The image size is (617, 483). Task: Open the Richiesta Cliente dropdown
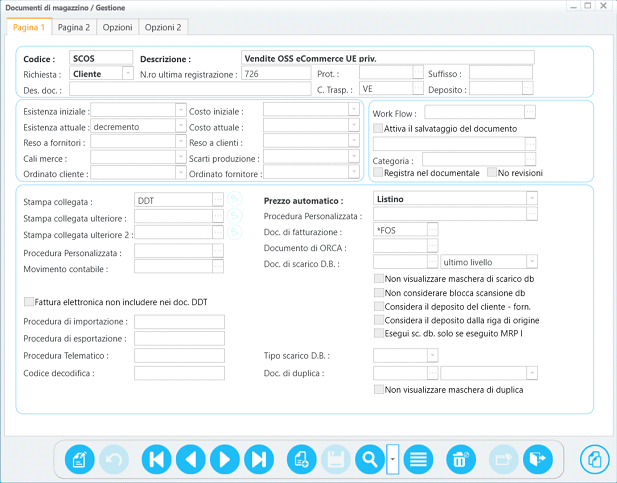[128, 73]
